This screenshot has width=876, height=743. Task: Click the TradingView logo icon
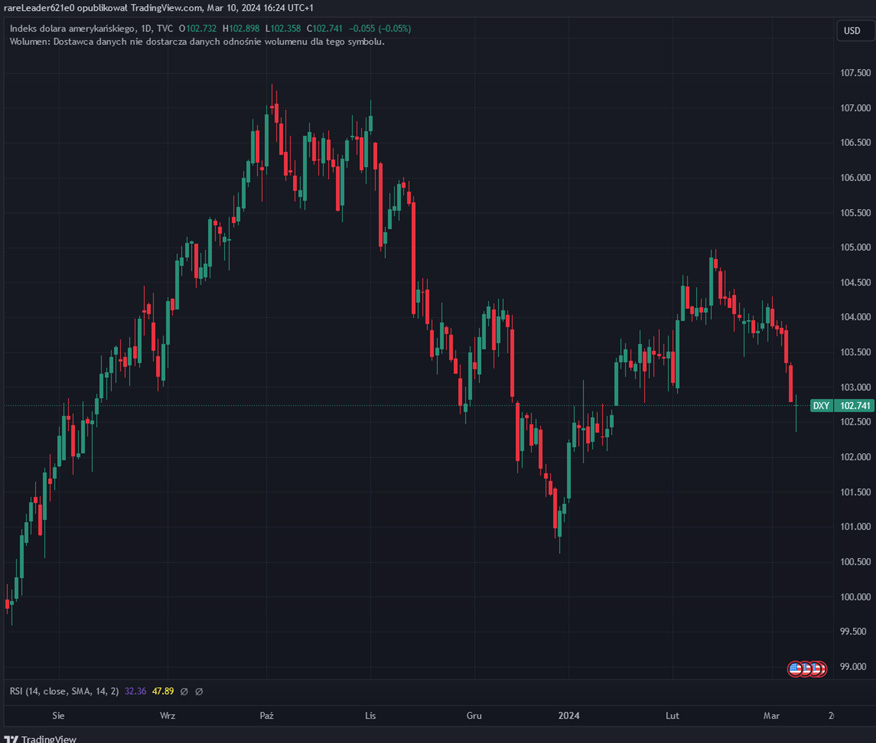point(11,739)
